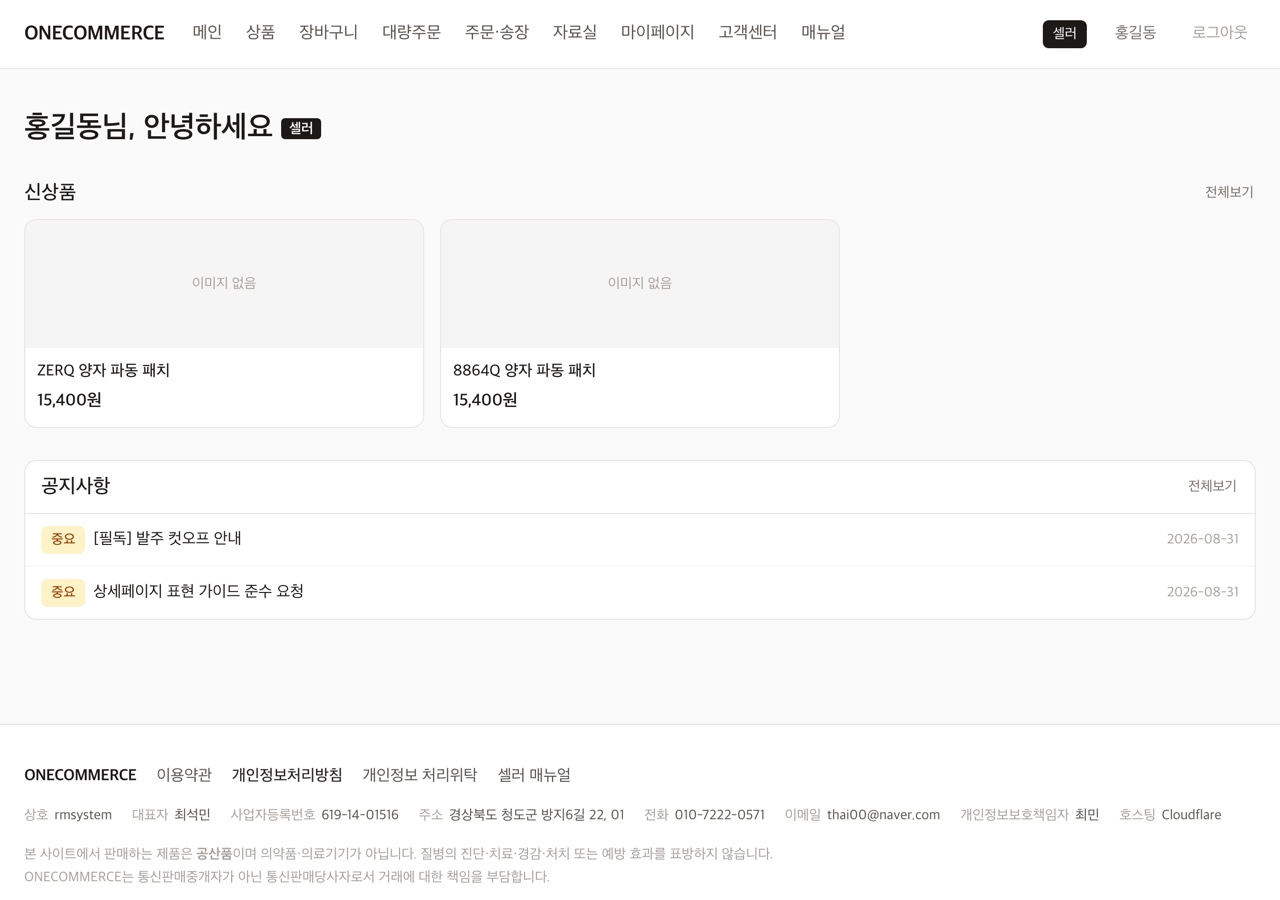Screen dimensions: 1280x900
Task: Click hosting value Cloudflare in footer
Action: (1191, 815)
